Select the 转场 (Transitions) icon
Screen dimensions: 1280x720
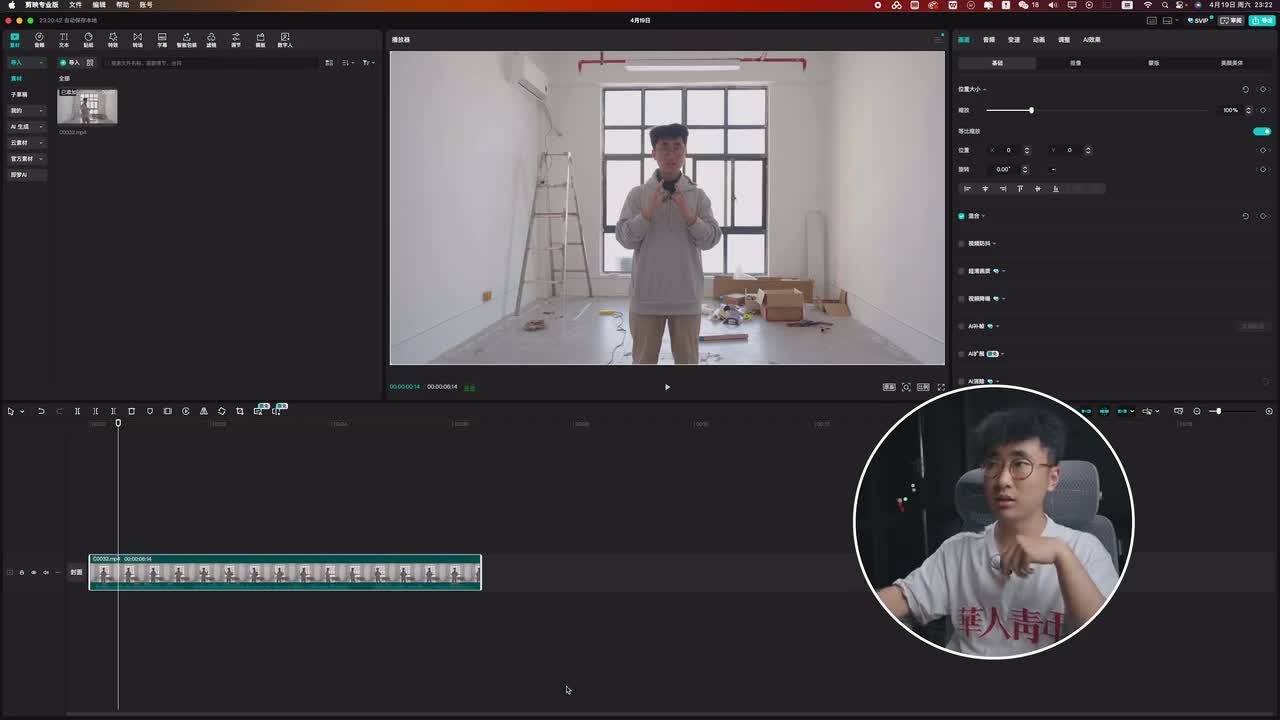click(x=137, y=40)
